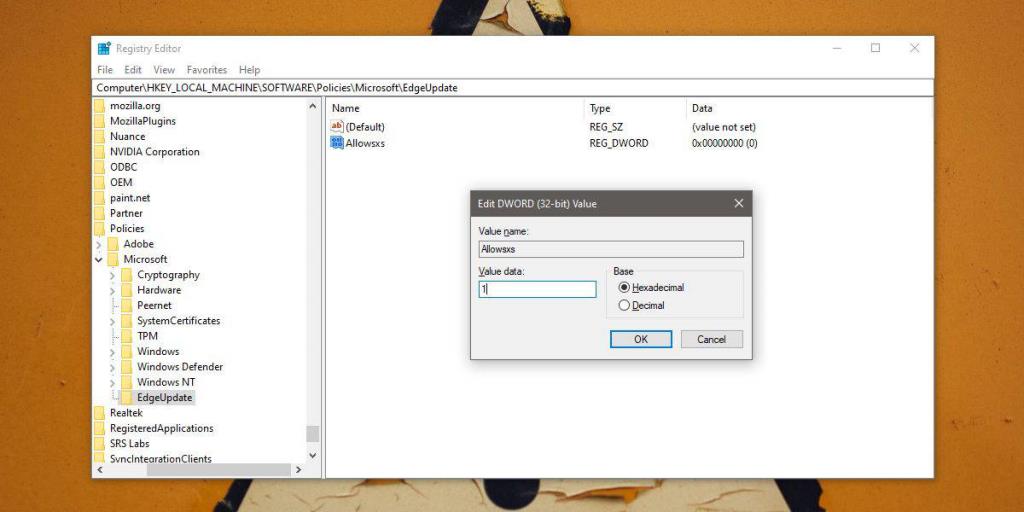Click the Registry Editor app icon in the title bar
The width and height of the screenshot is (1024, 512).
pos(104,48)
